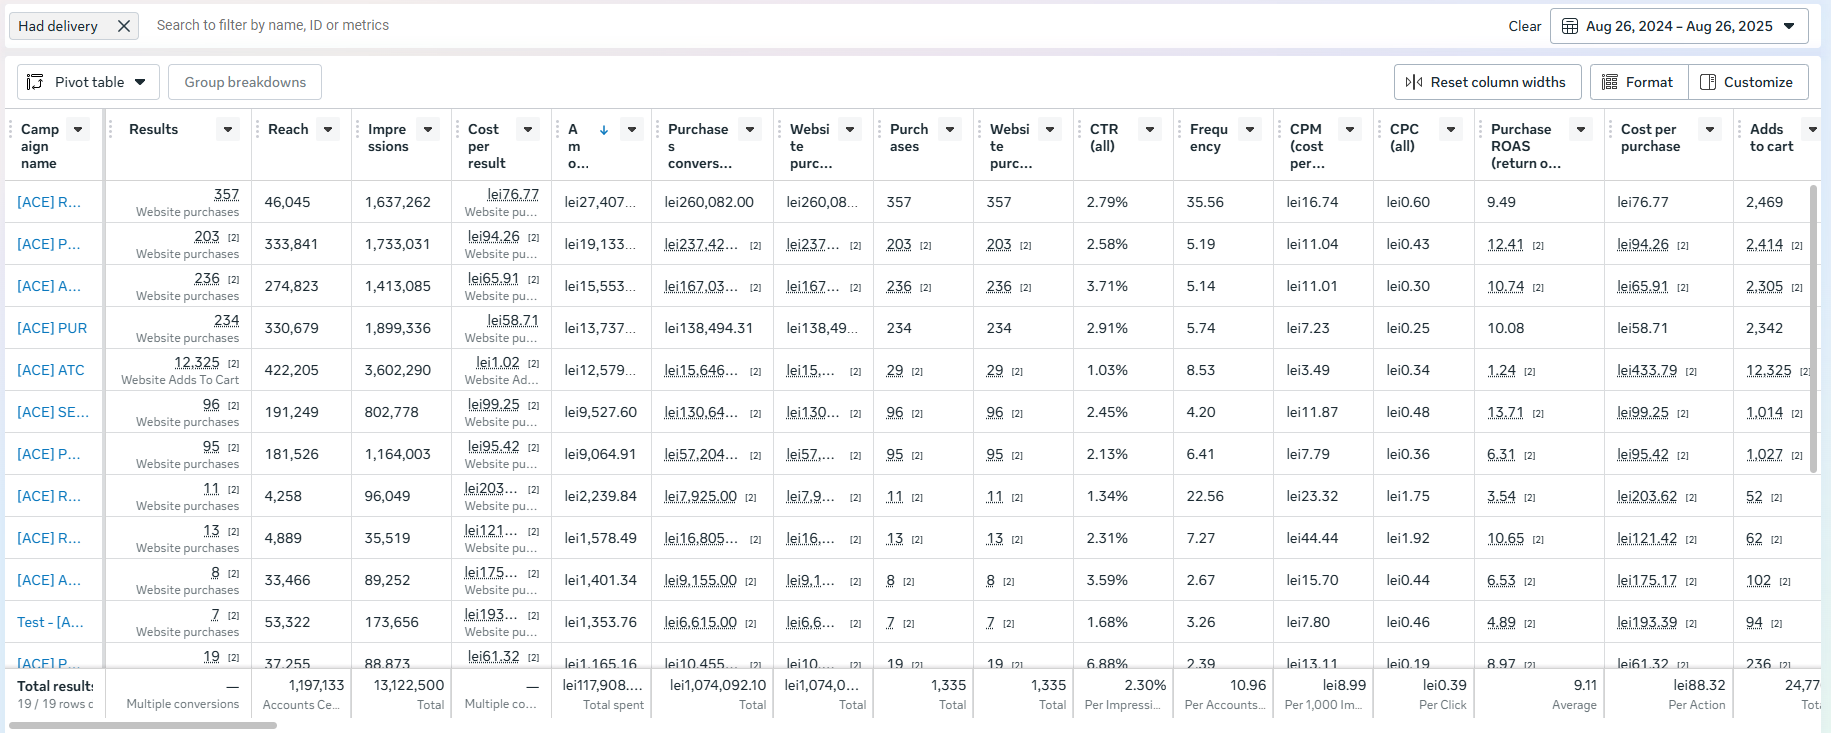Click the lei433.79 cost per purchase value
Image resolution: width=1831 pixels, height=733 pixels.
pyautogui.click(x=1647, y=370)
